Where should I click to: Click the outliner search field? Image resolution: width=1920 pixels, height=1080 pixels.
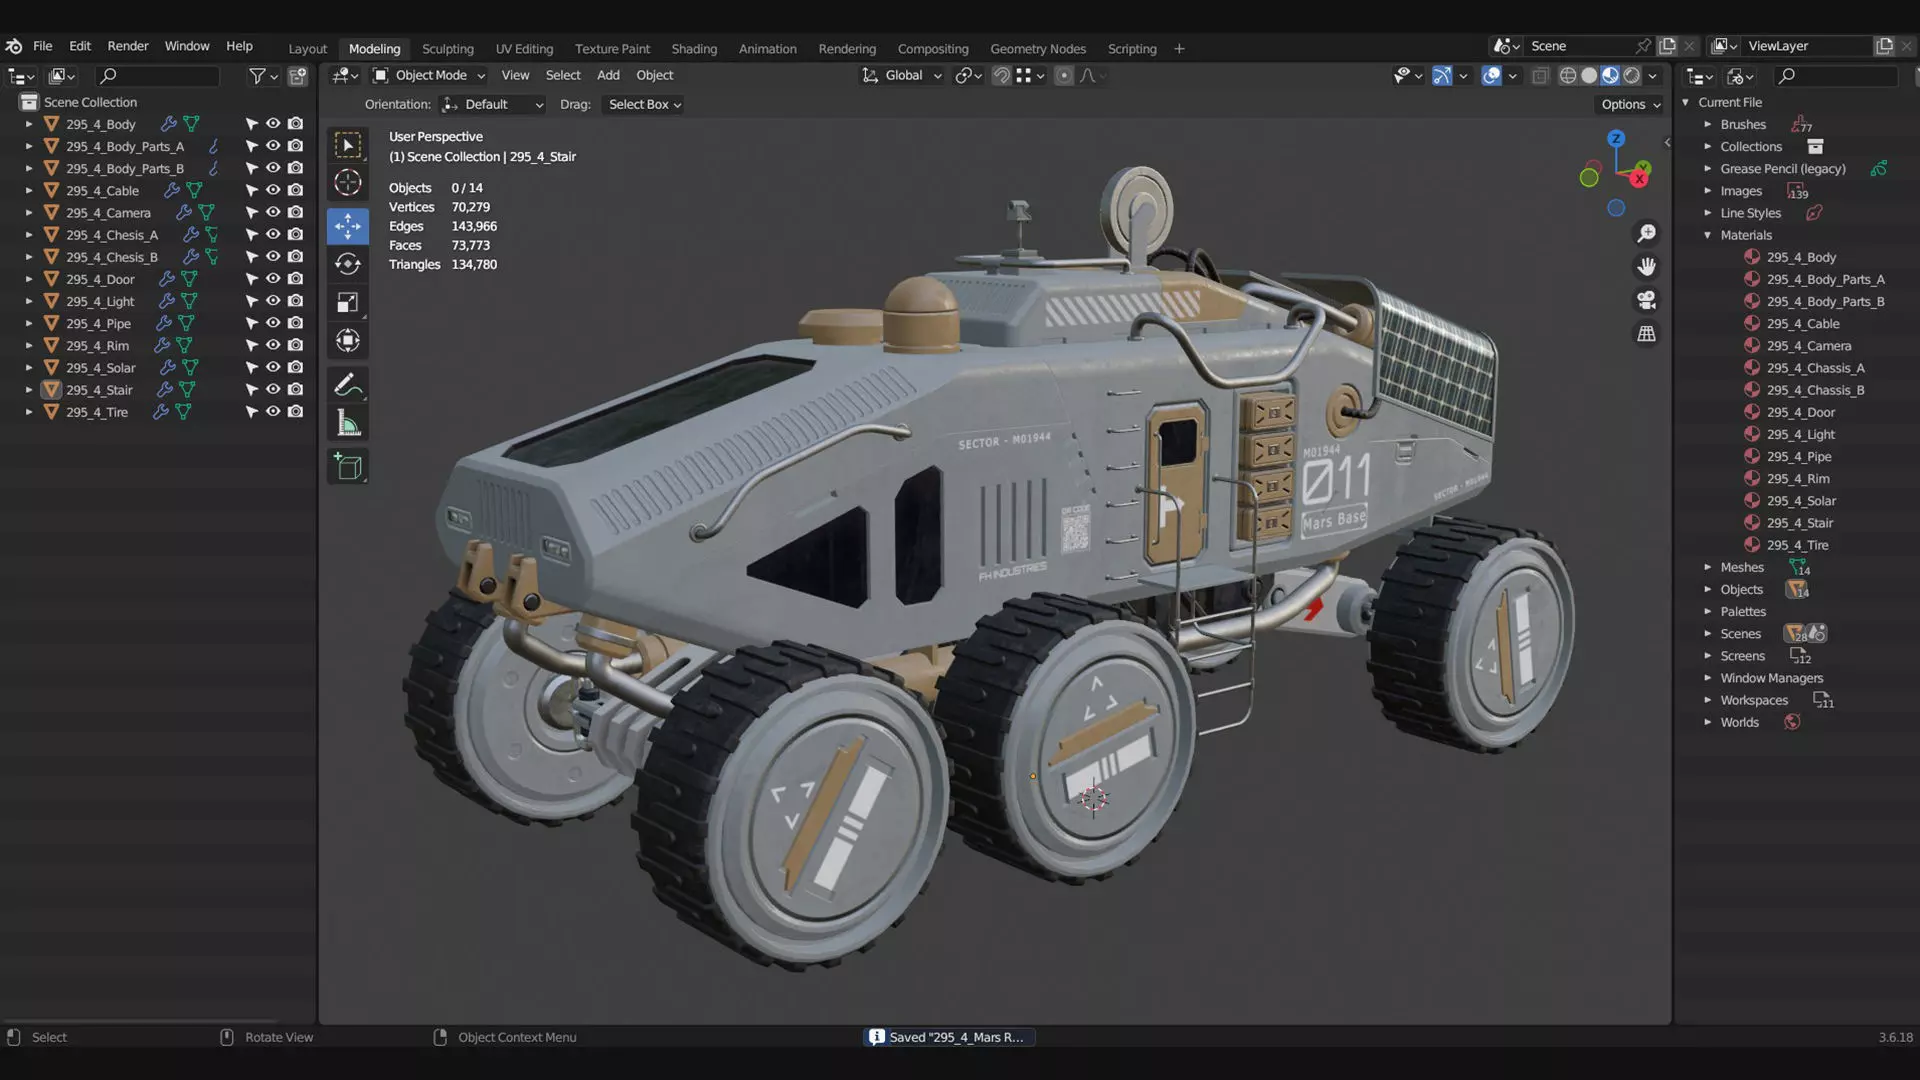157,76
